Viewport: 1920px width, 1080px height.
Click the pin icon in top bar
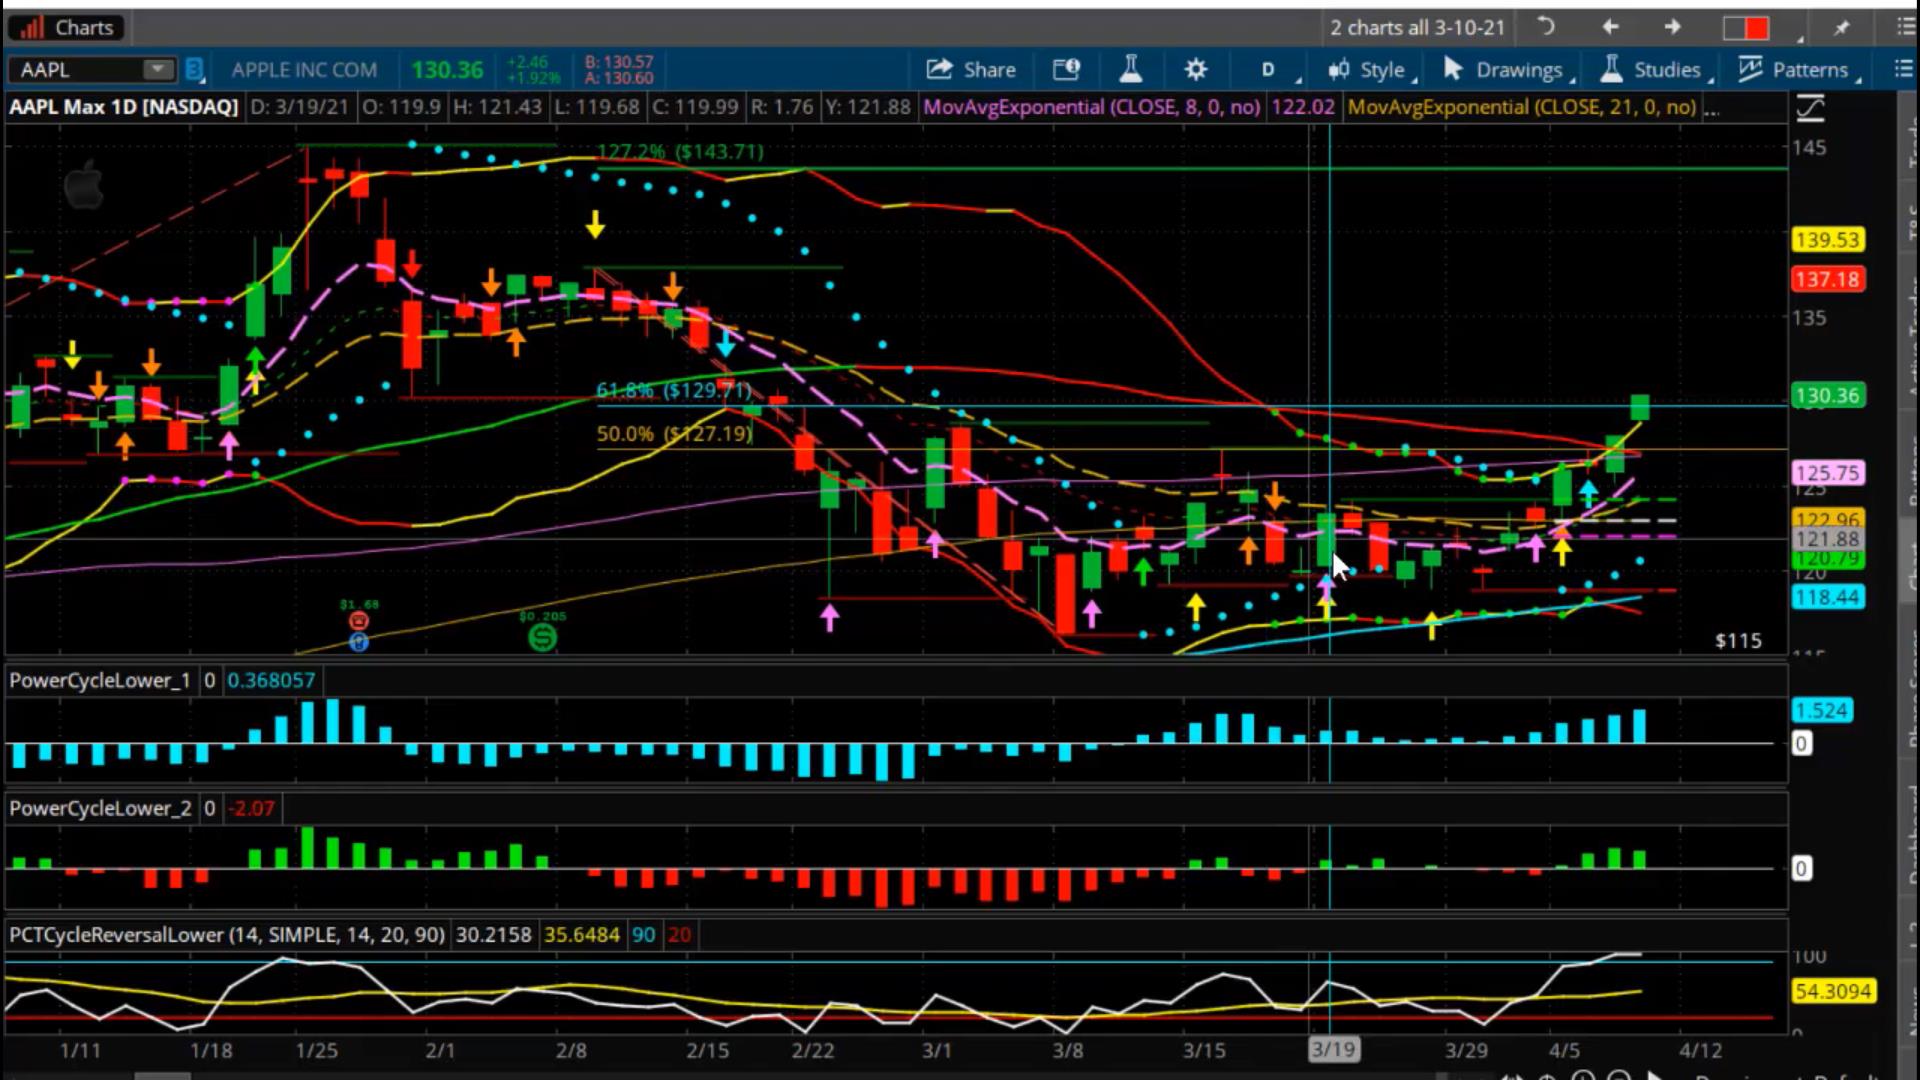click(x=1841, y=28)
